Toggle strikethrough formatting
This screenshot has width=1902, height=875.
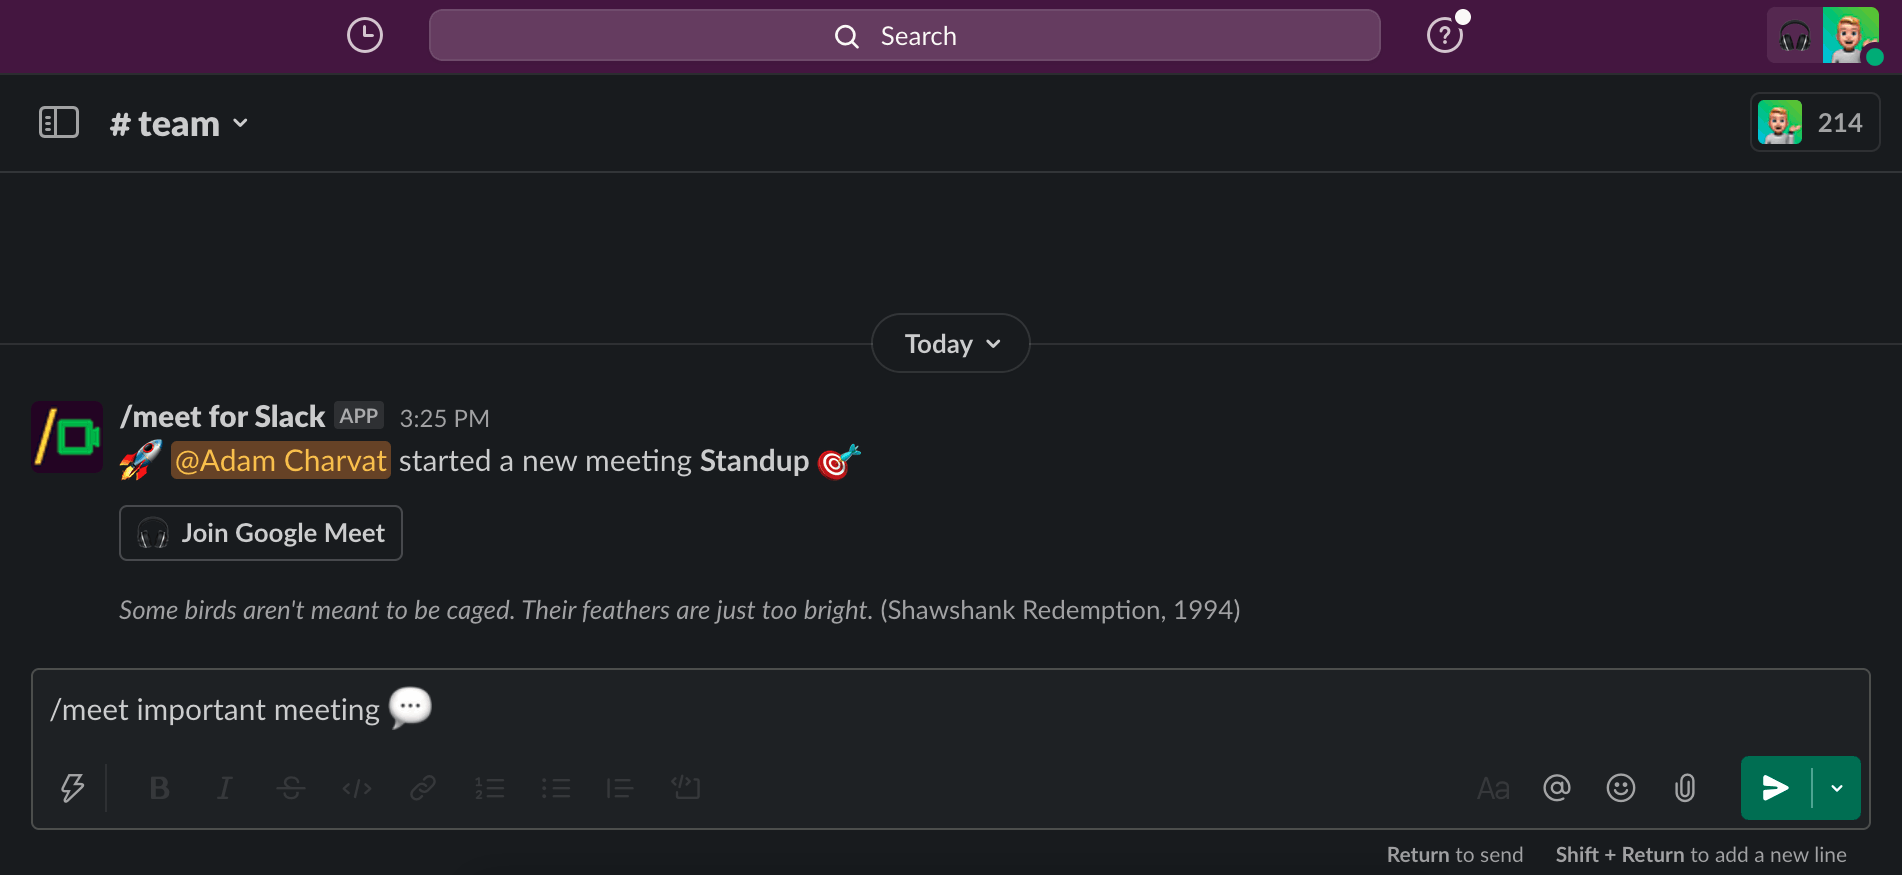click(291, 788)
